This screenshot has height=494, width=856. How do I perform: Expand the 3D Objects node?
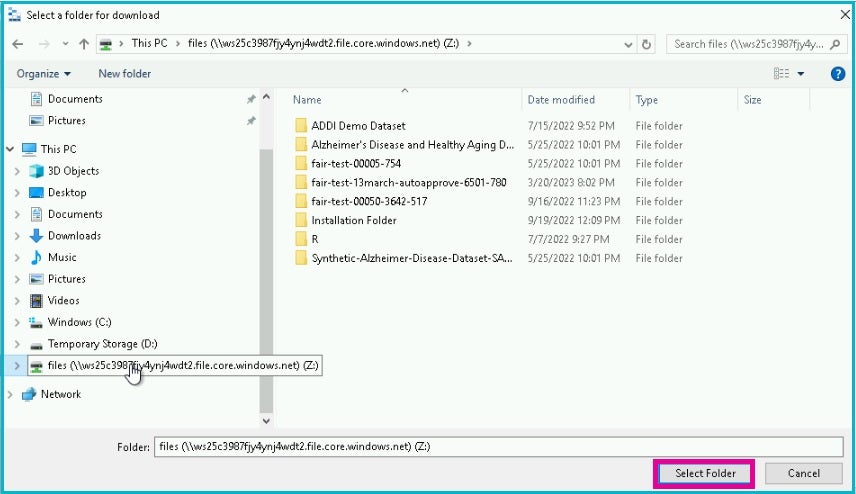pyautogui.click(x=17, y=171)
